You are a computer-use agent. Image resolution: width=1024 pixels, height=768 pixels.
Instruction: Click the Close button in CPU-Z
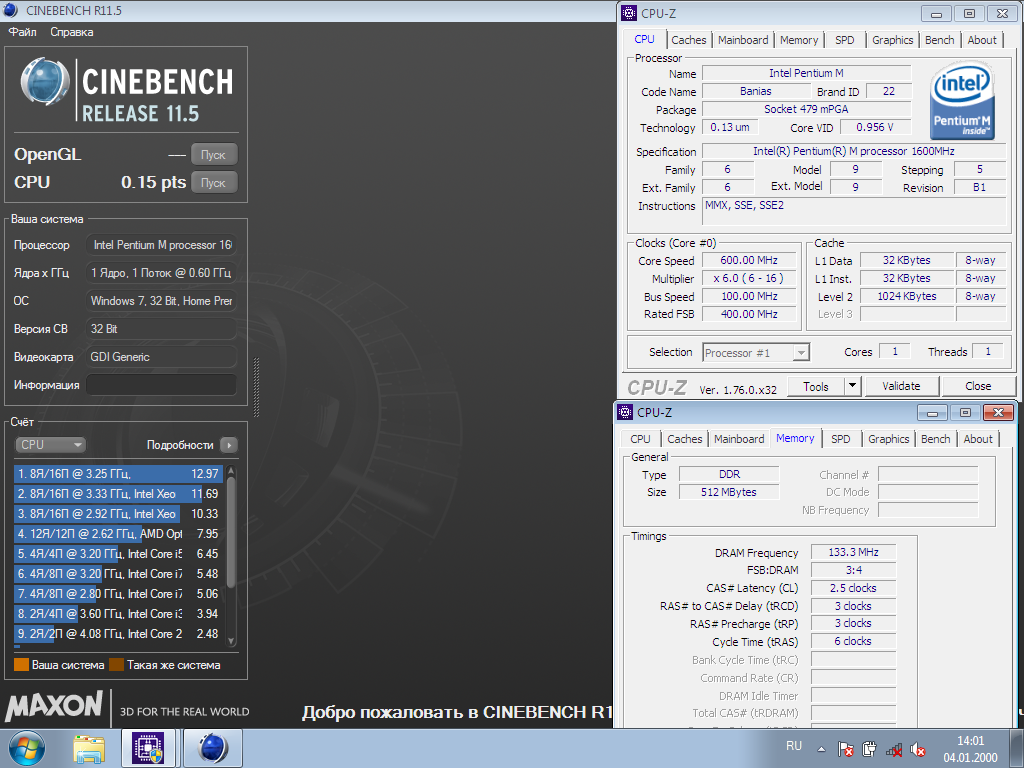pos(978,387)
